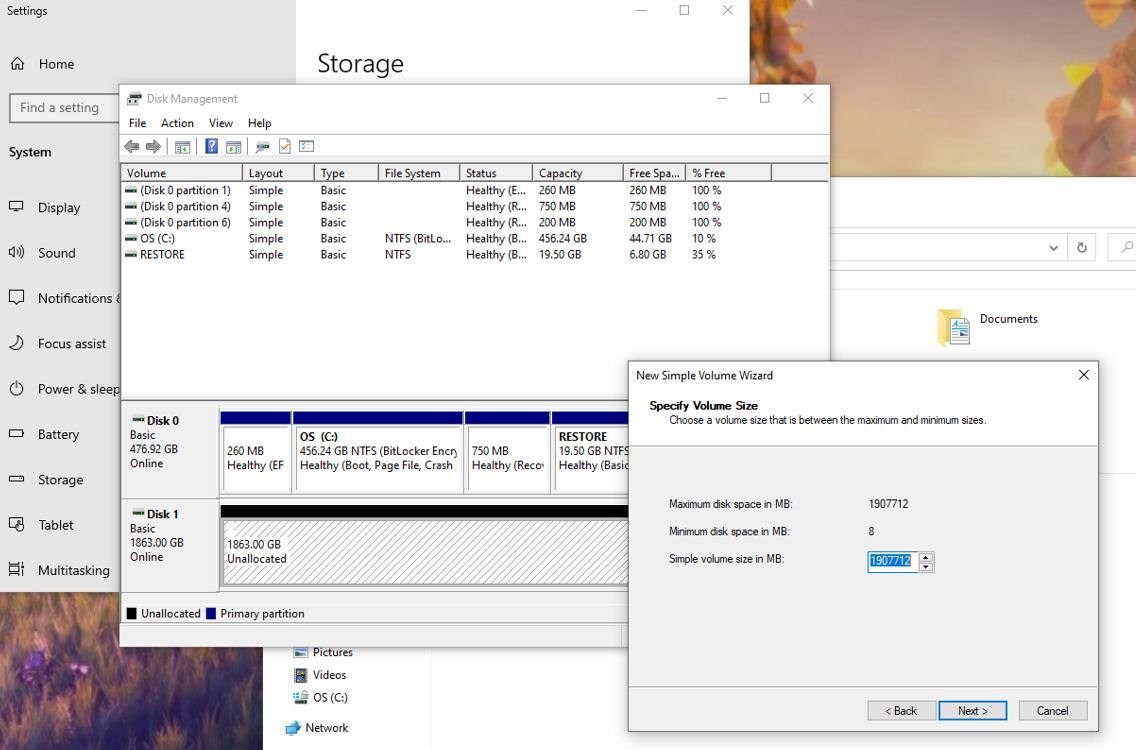
Task: Cancel the New Simple Volume Wizard
Action: [x=1052, y=710]
